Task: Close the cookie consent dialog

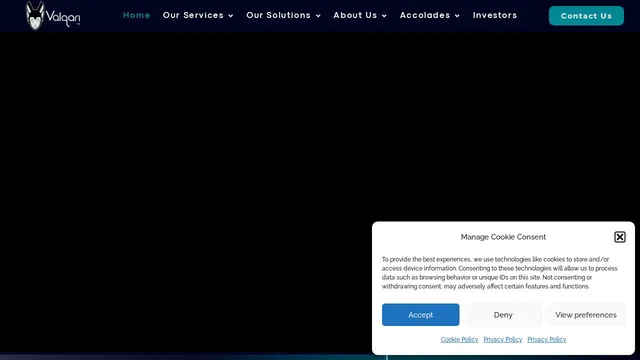Action: coord(620,237)
